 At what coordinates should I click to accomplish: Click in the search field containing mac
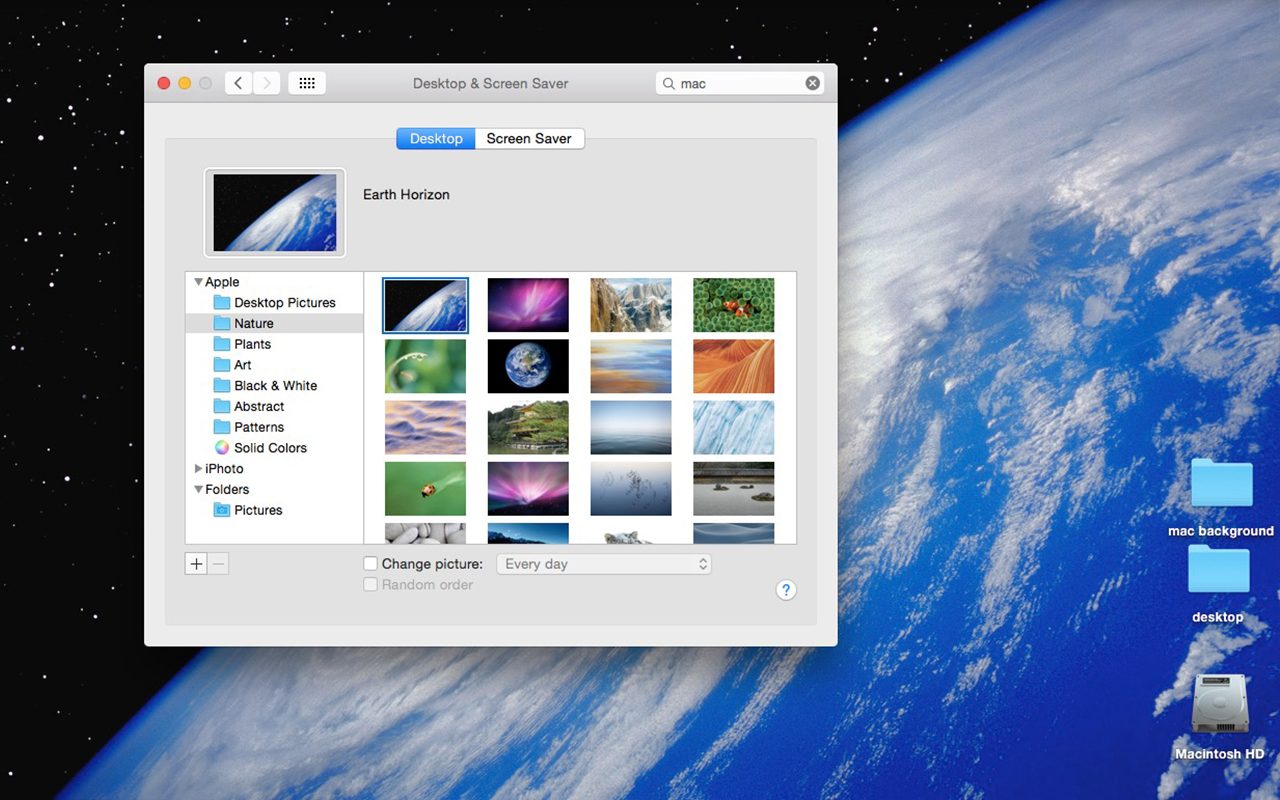tap(740, 84)
